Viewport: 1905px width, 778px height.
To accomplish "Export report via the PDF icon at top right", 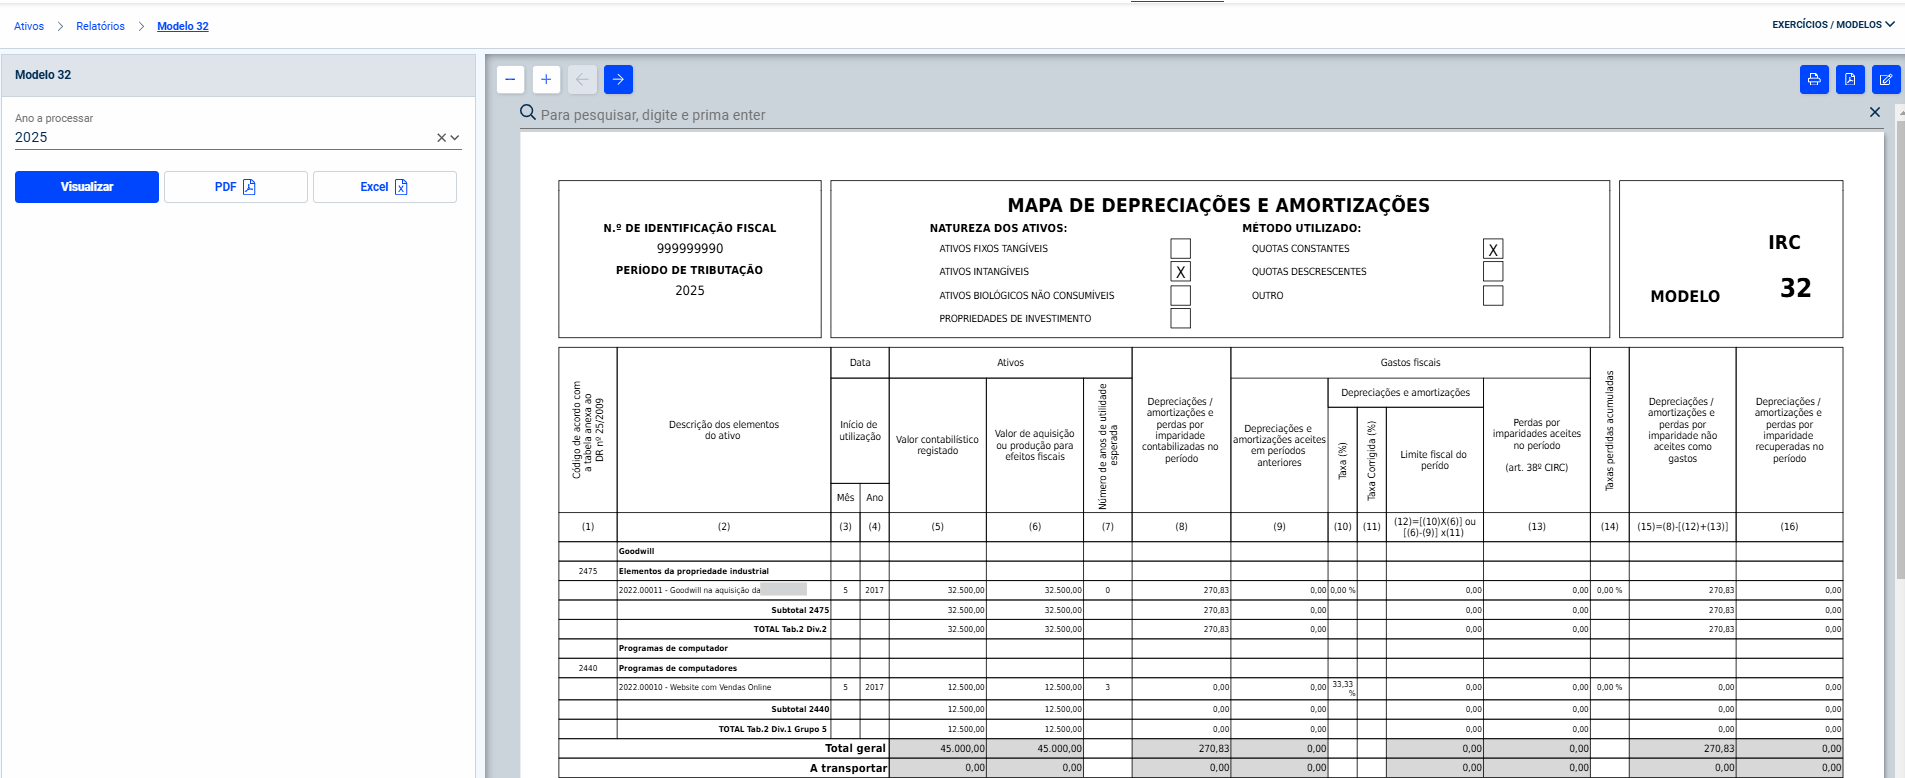I will tap(1850, 79).
